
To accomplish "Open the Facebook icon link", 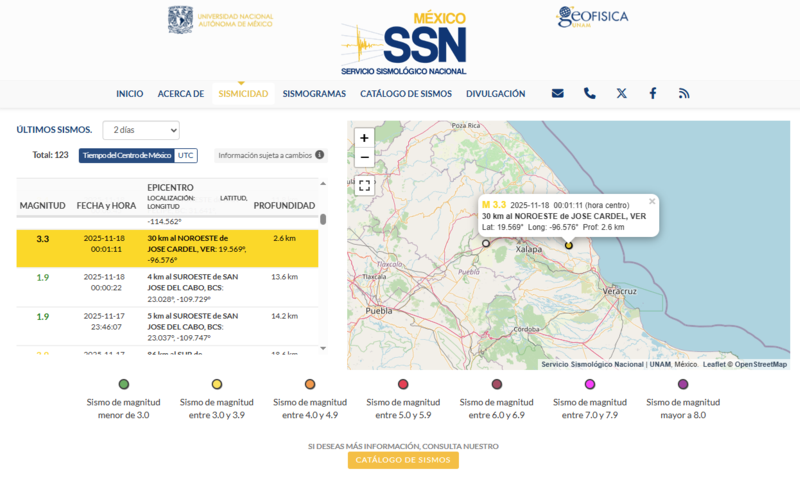I will coord(653,93).
